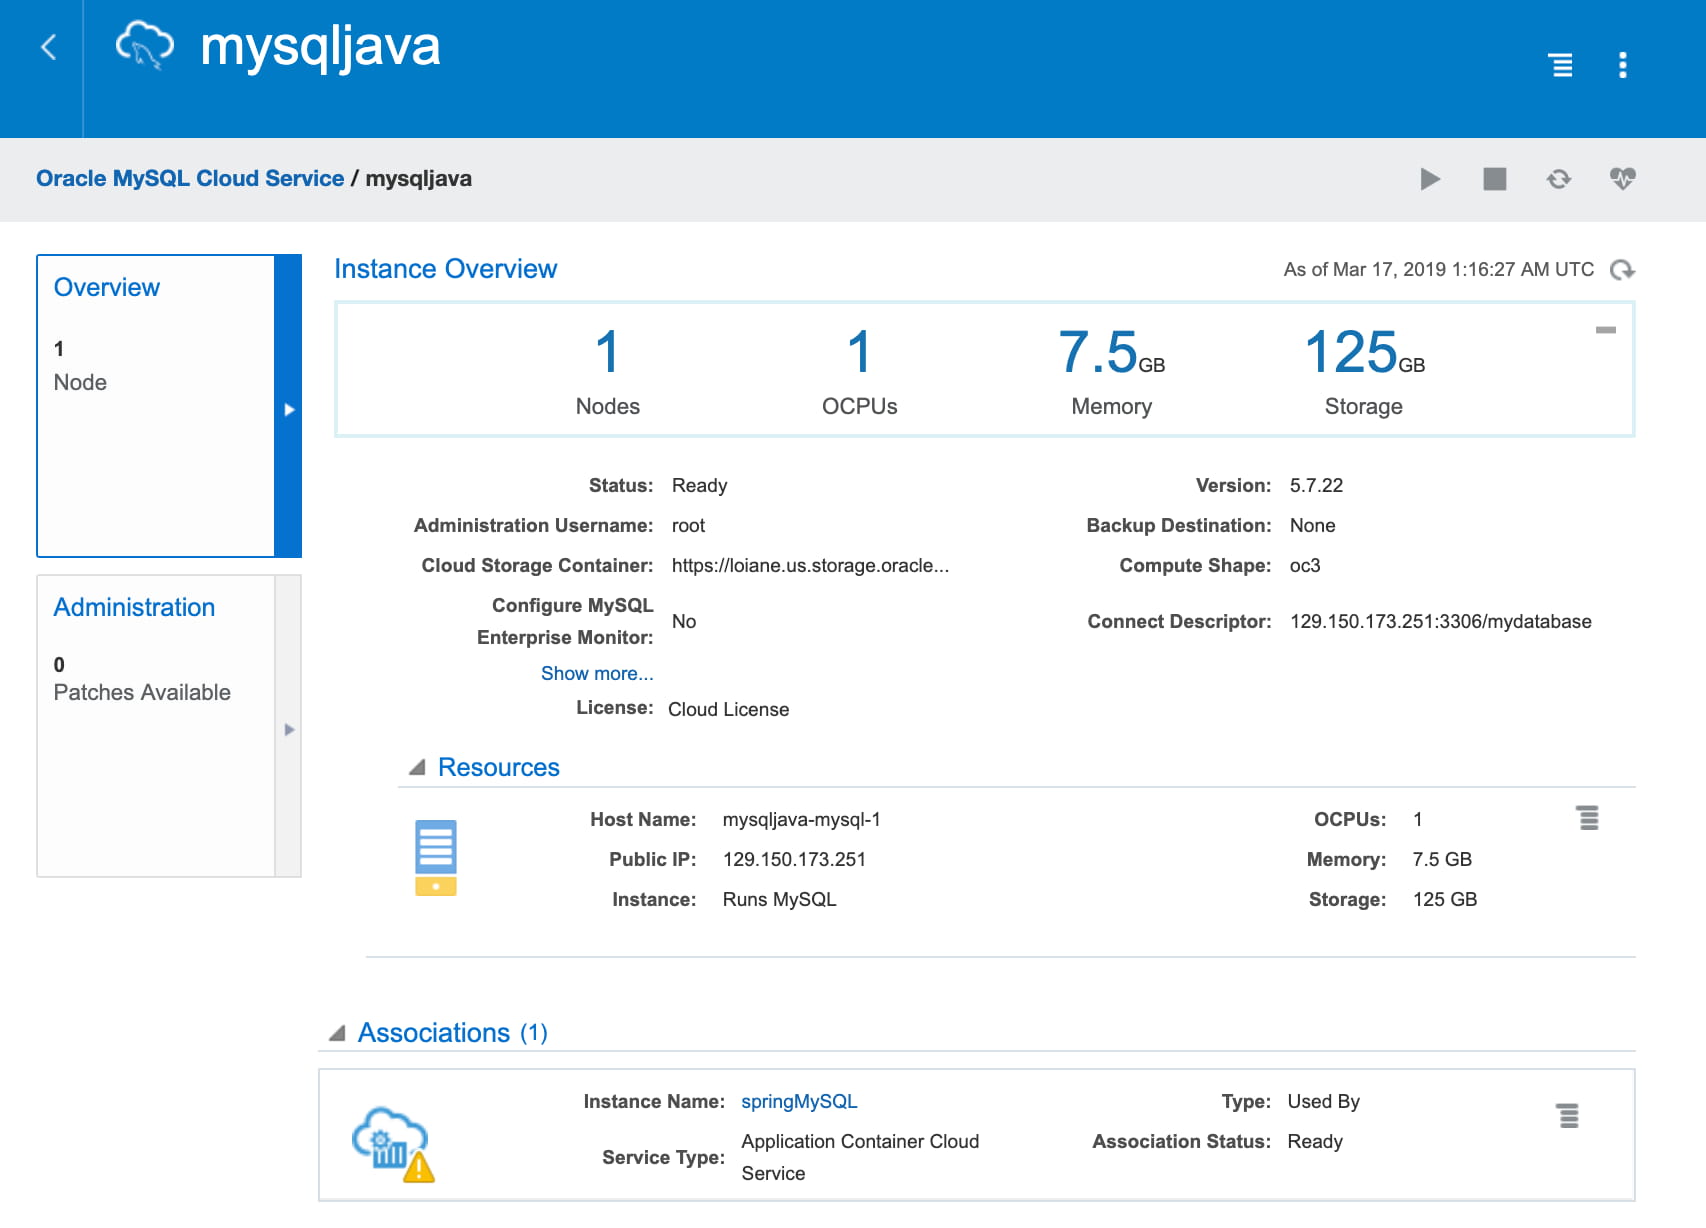Image resolution: width=1706 pixels, height=1228 pixels.
Task: Click the Nodes count in the summary
Action: click(607, 370)
